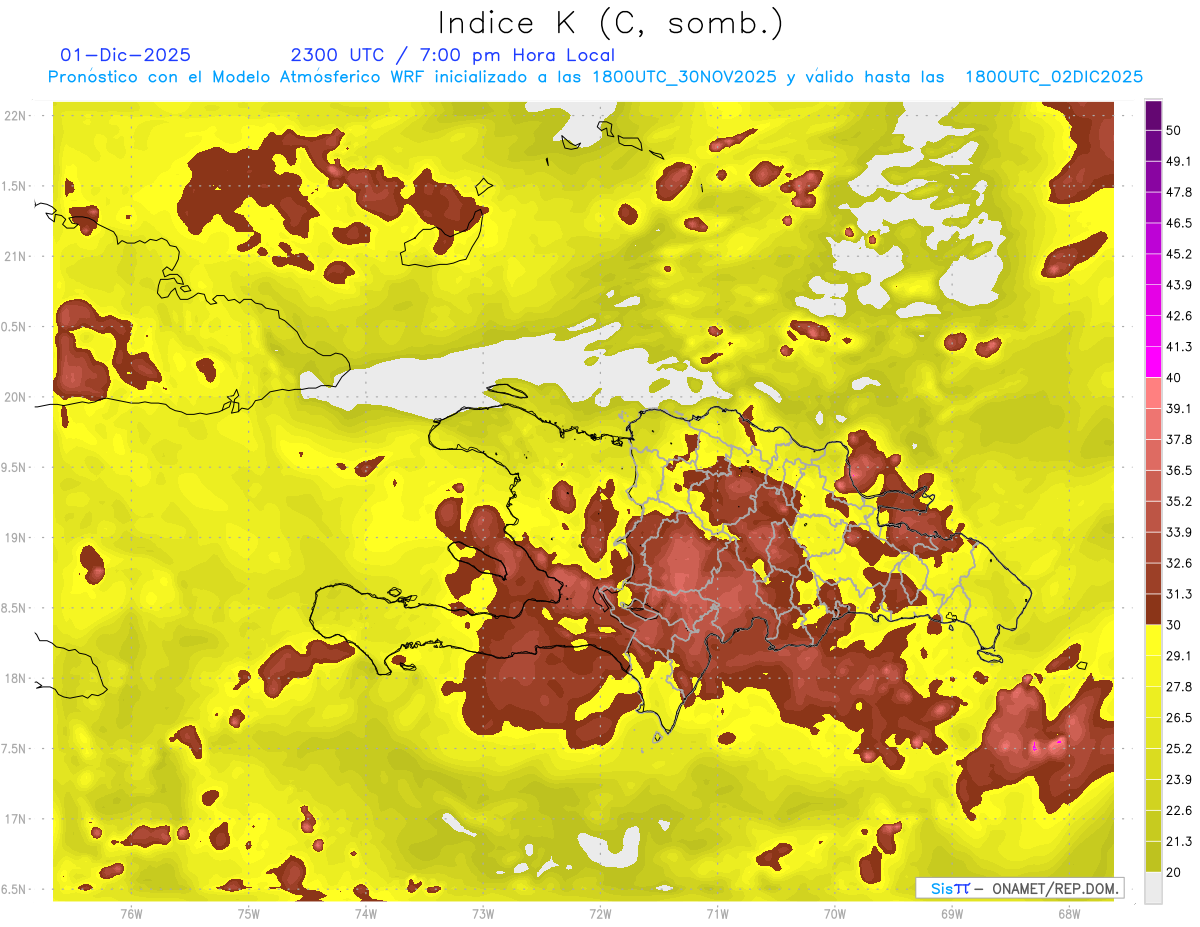Click the '68W' longitude label

(x=1068, y=914)
